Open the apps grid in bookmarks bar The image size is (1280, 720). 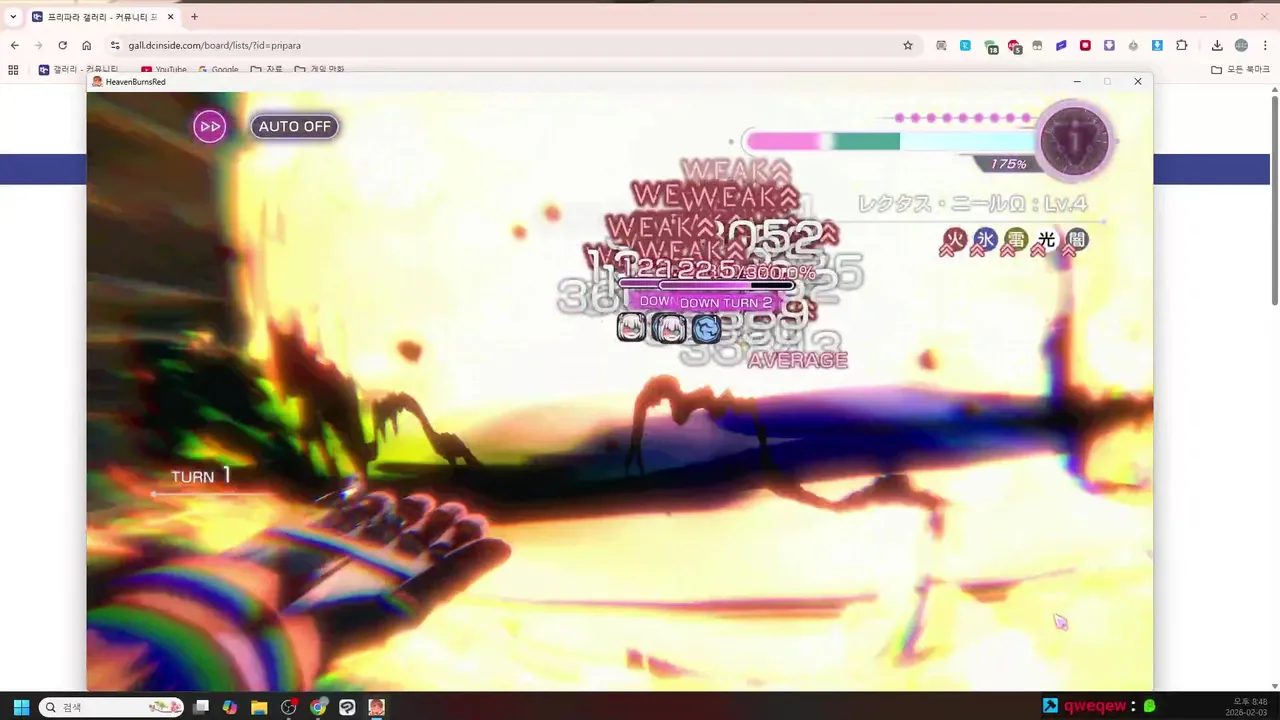click(x=13, y=70)
